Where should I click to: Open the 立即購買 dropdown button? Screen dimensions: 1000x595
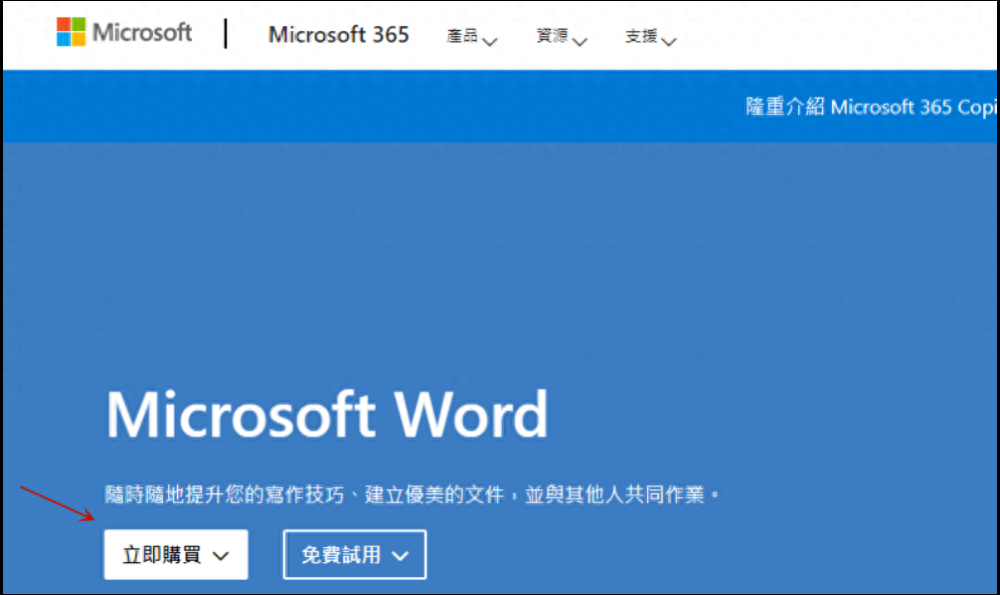pyautogui.click(x=176, y=554)
